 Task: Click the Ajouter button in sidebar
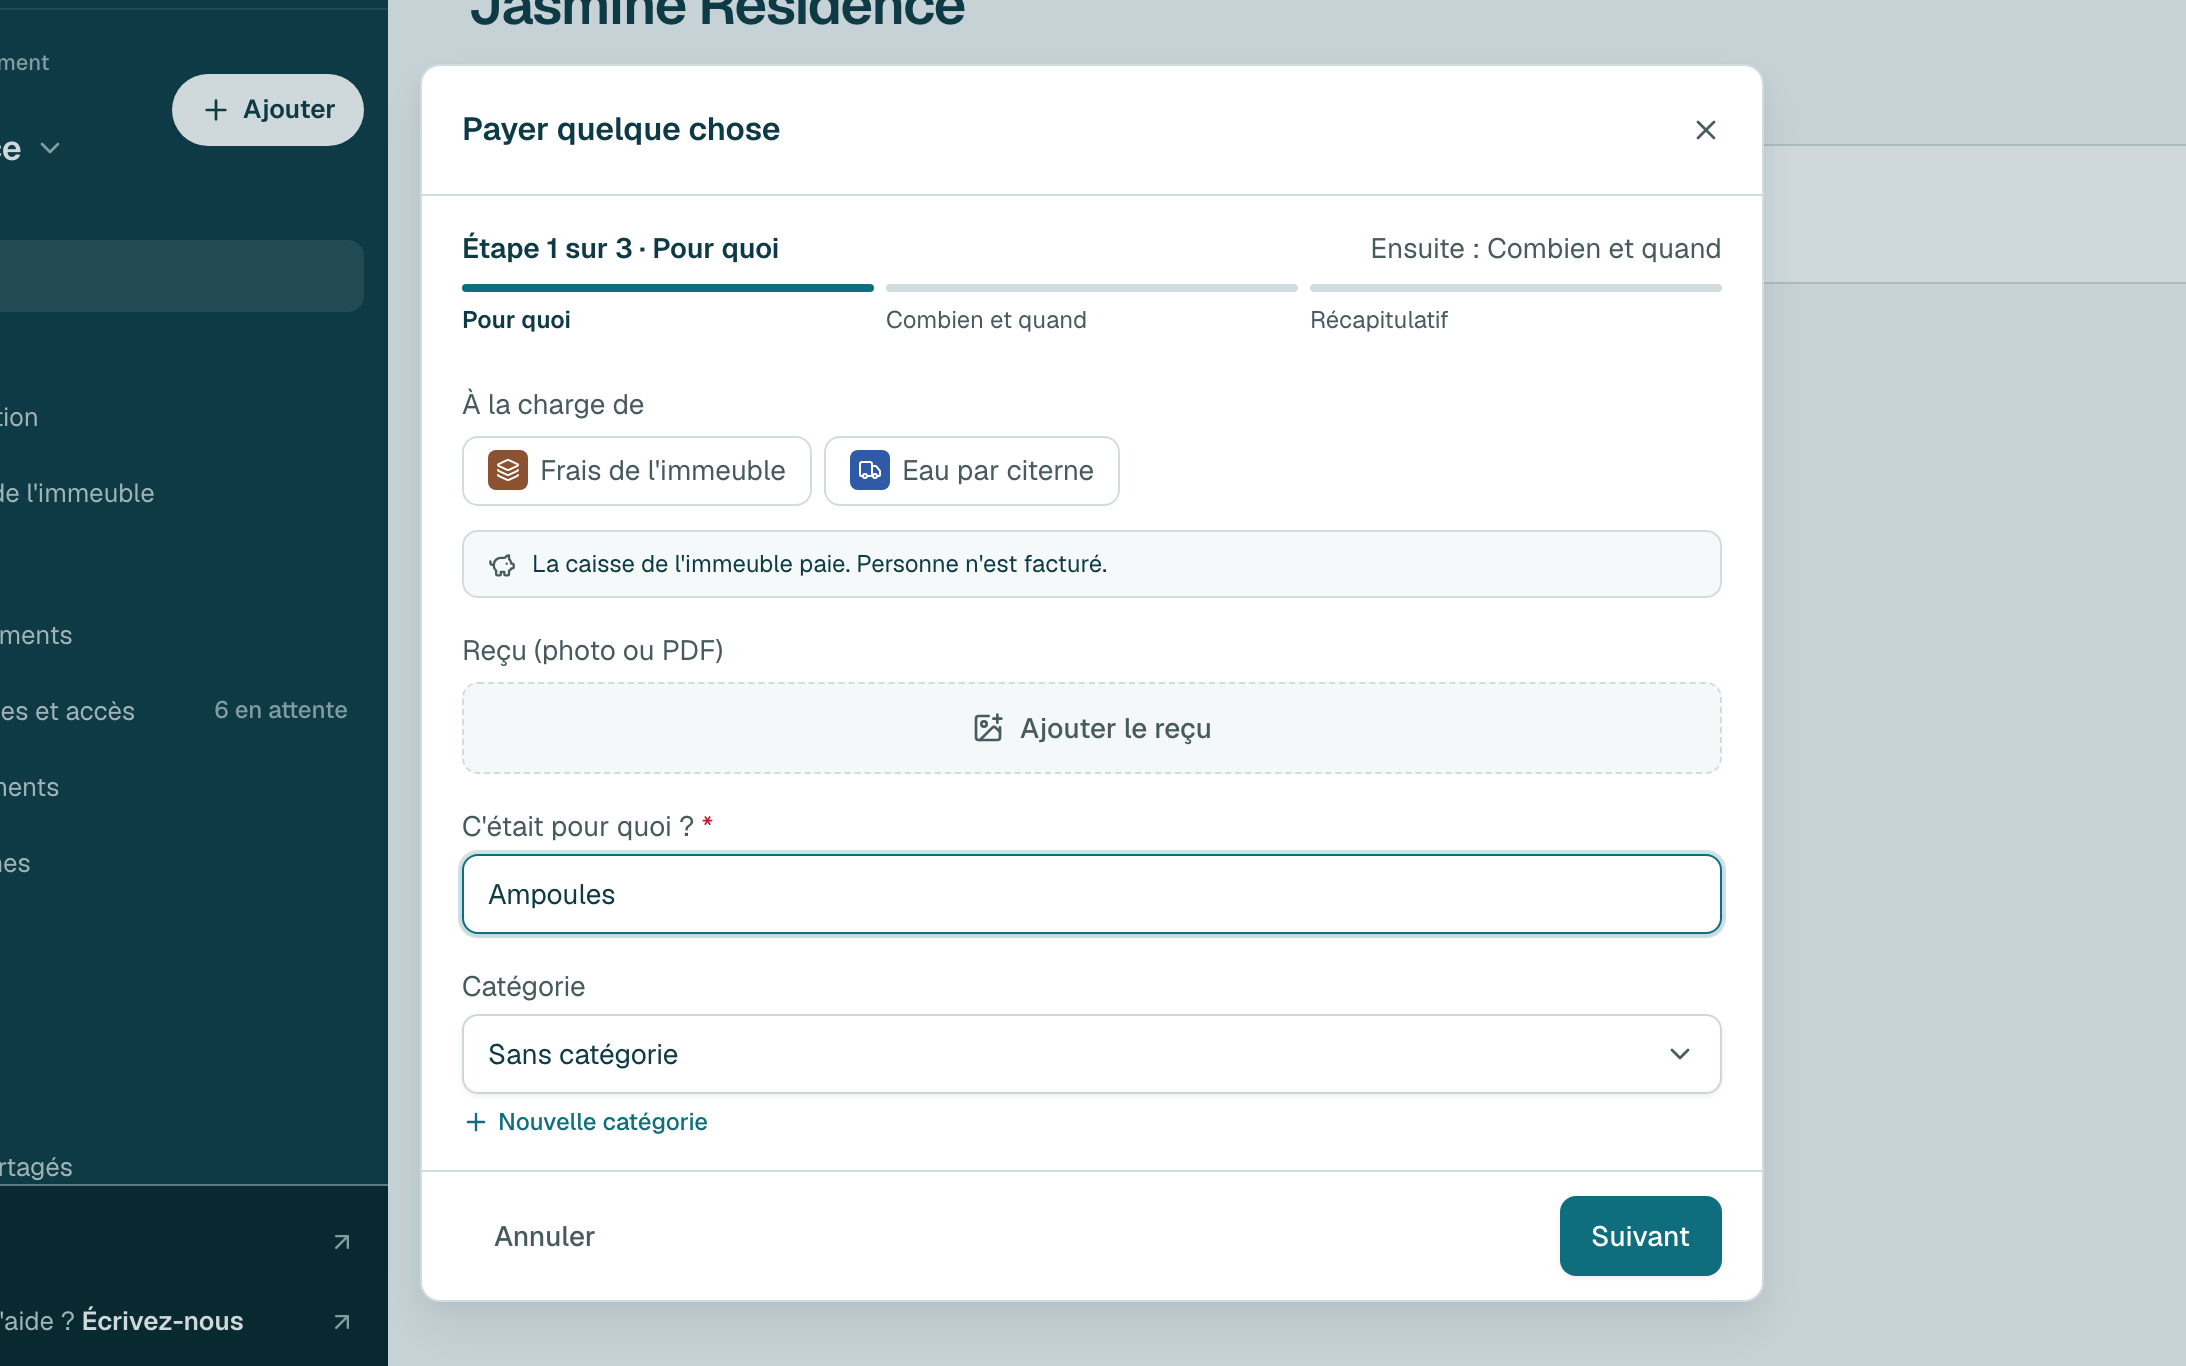[268, 110]
